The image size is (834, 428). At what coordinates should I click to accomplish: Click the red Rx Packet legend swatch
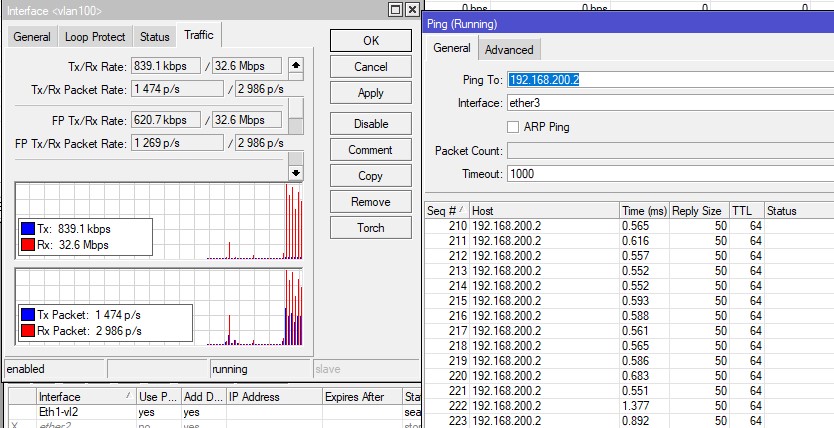[x=28, y=331]
